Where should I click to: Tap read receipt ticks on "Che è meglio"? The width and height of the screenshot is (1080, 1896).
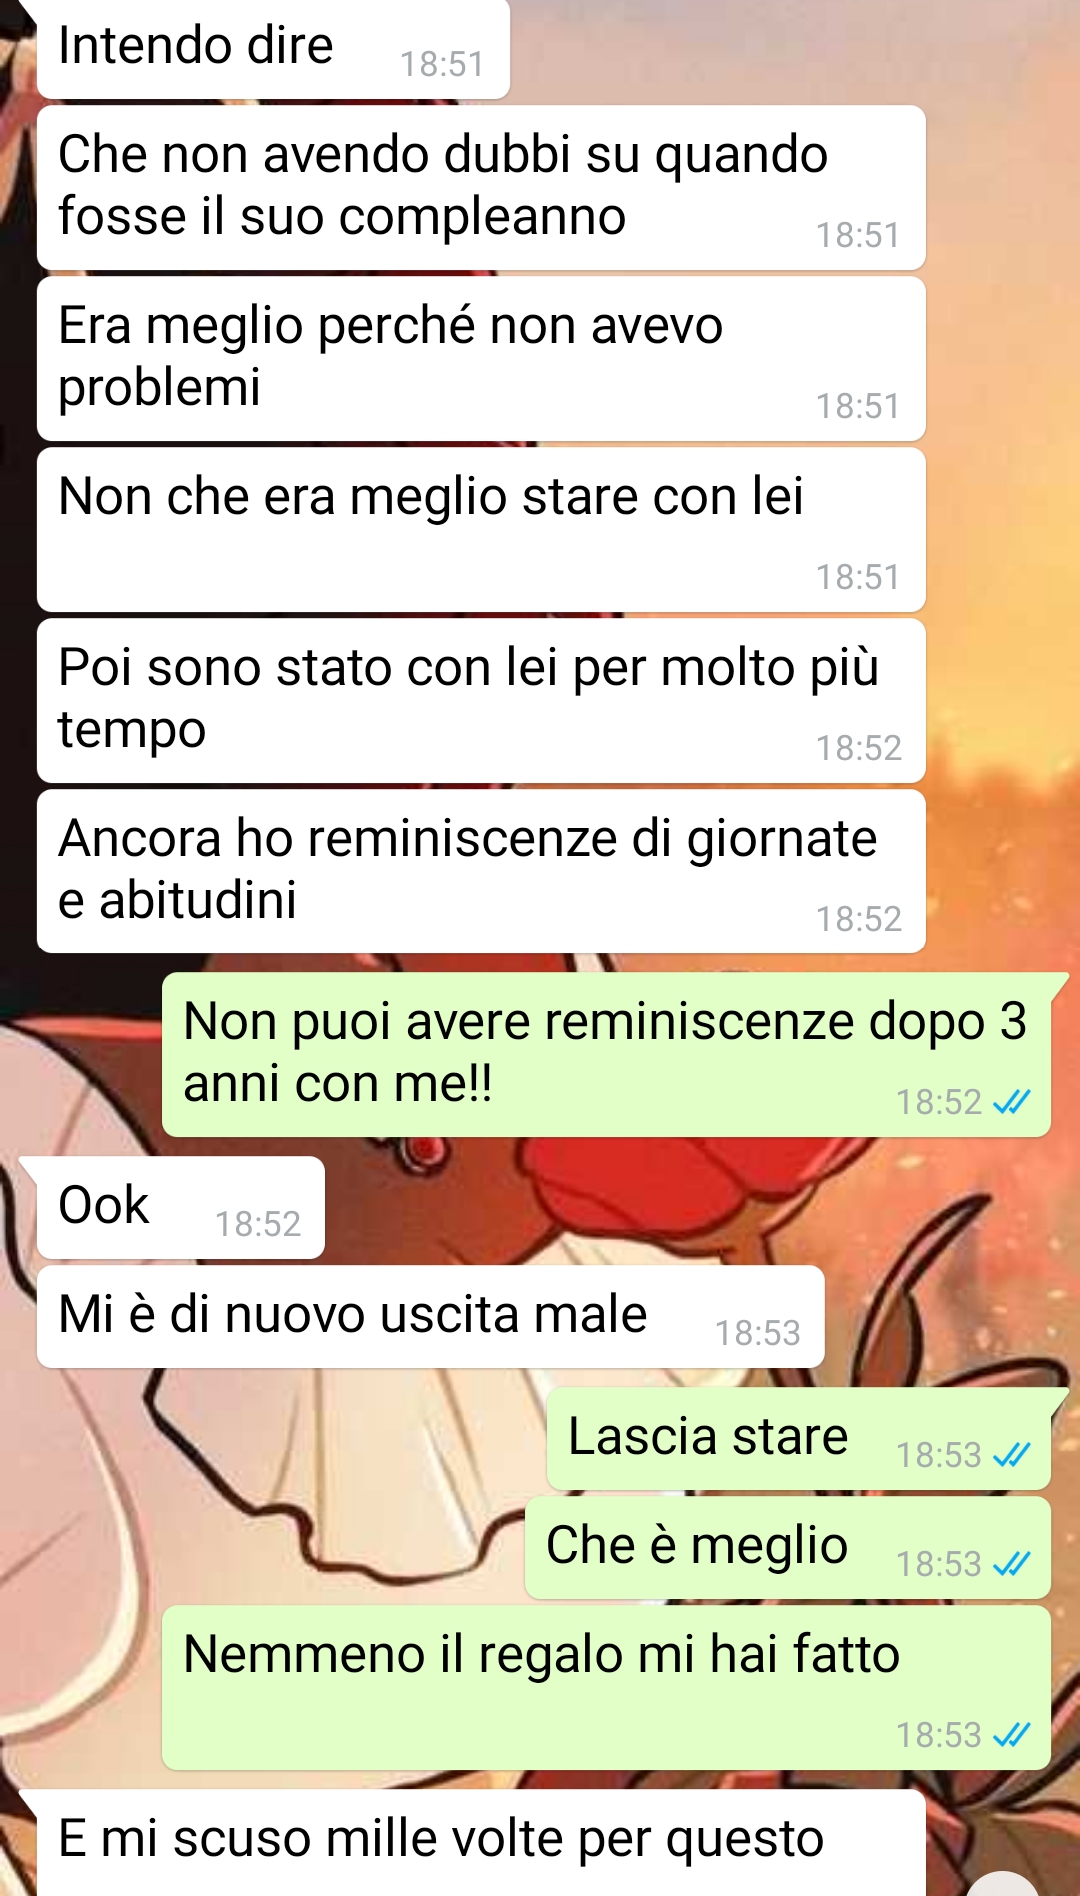coord(1011,1564)
